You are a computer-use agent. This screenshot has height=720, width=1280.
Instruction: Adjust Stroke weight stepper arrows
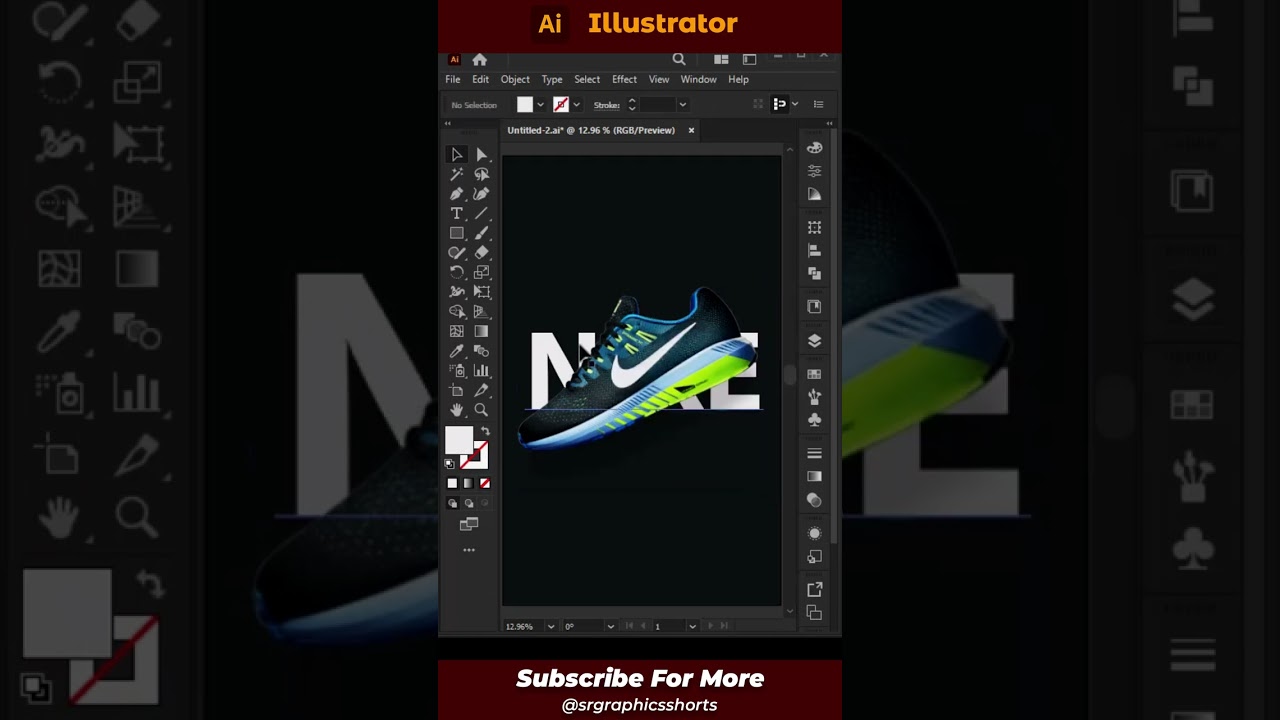(631, 105)
